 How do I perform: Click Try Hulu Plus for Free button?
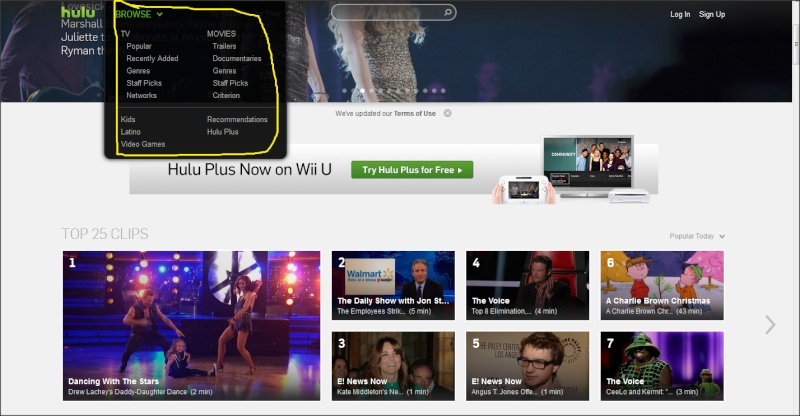pyautogui.click(x=412, y=170)
